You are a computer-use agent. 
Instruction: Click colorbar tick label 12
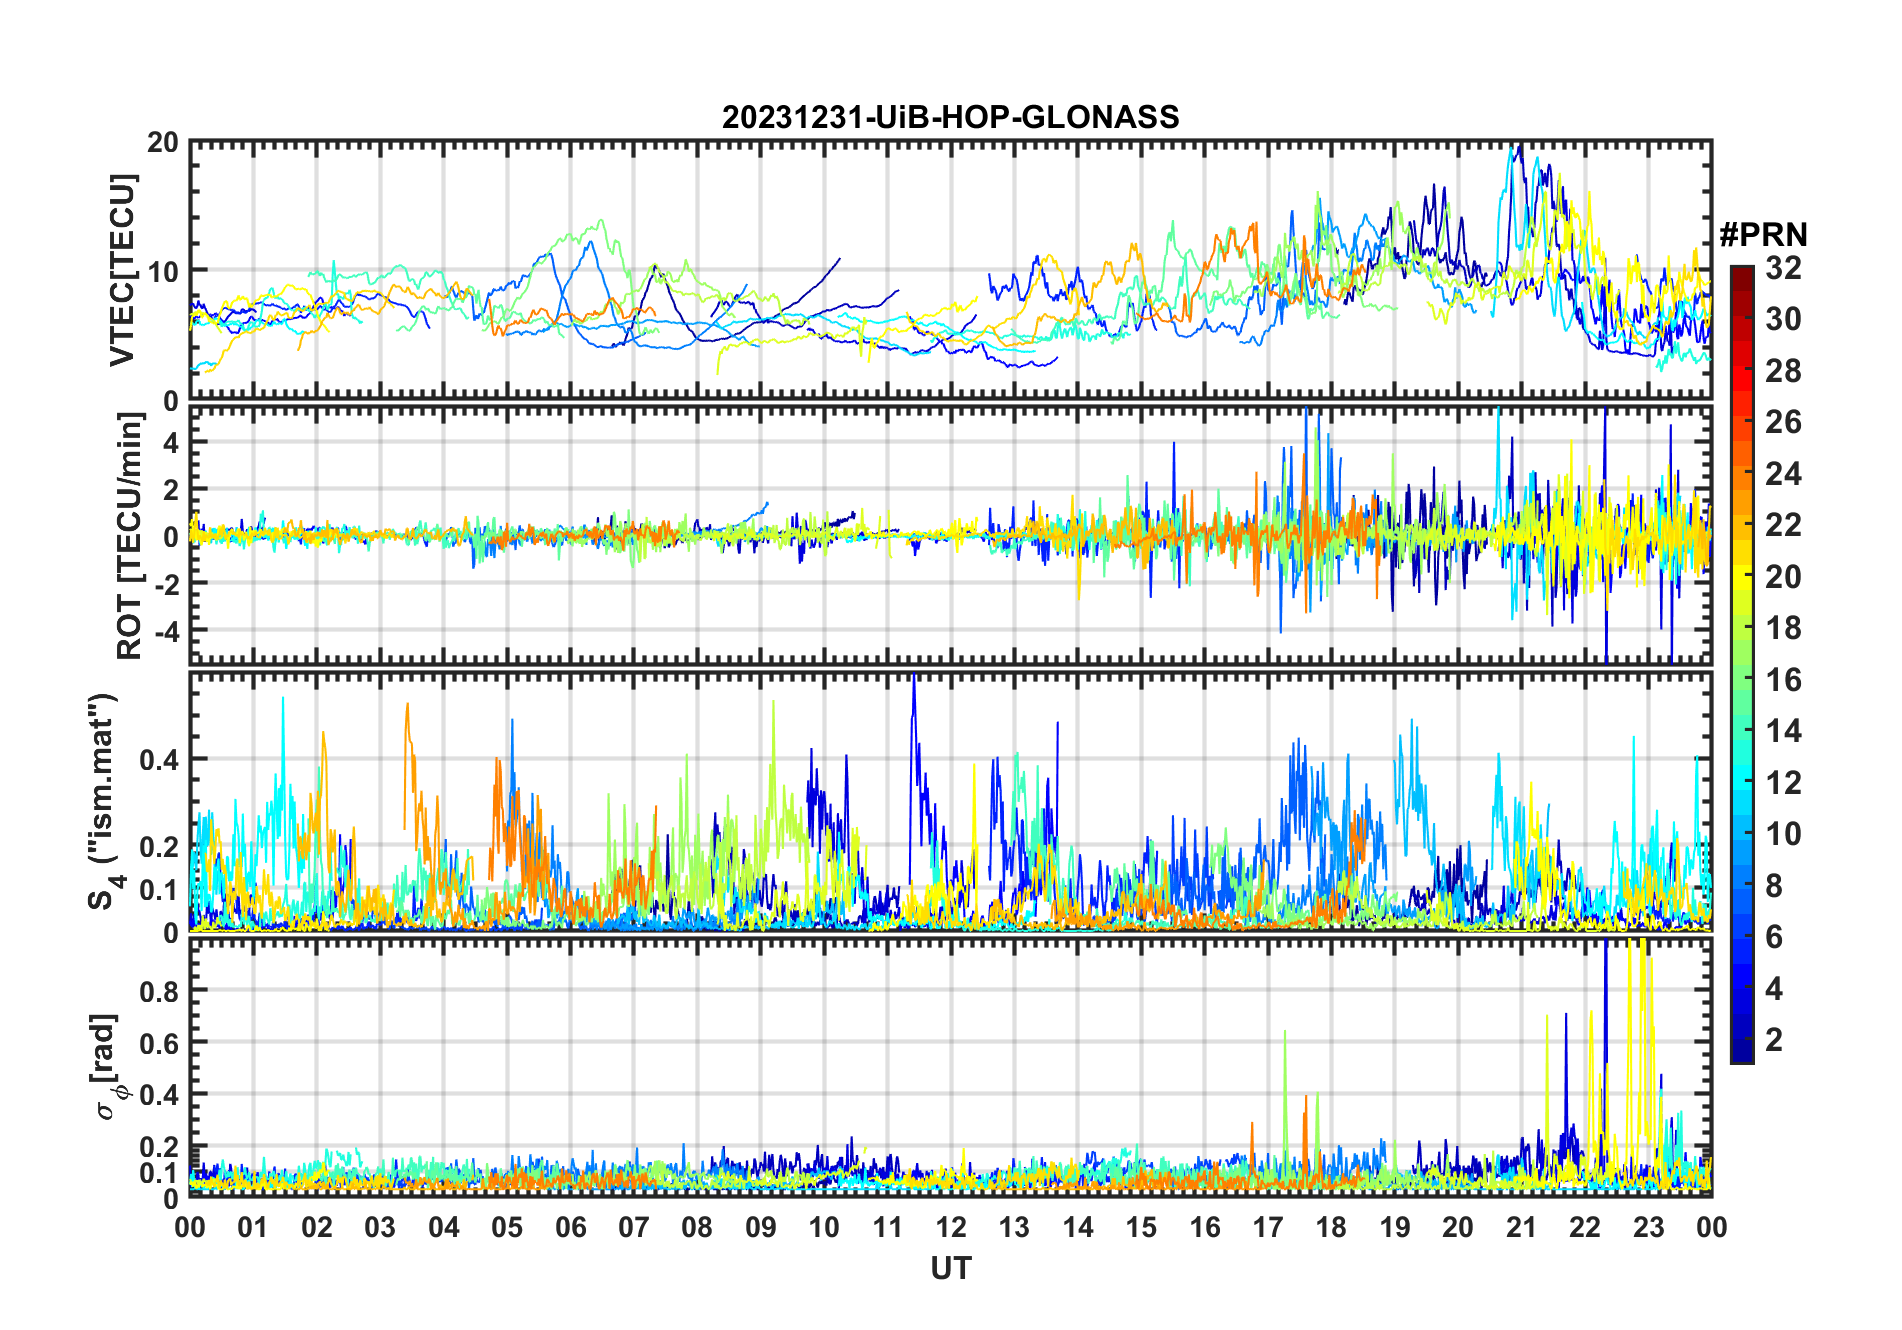point(1783,783)
